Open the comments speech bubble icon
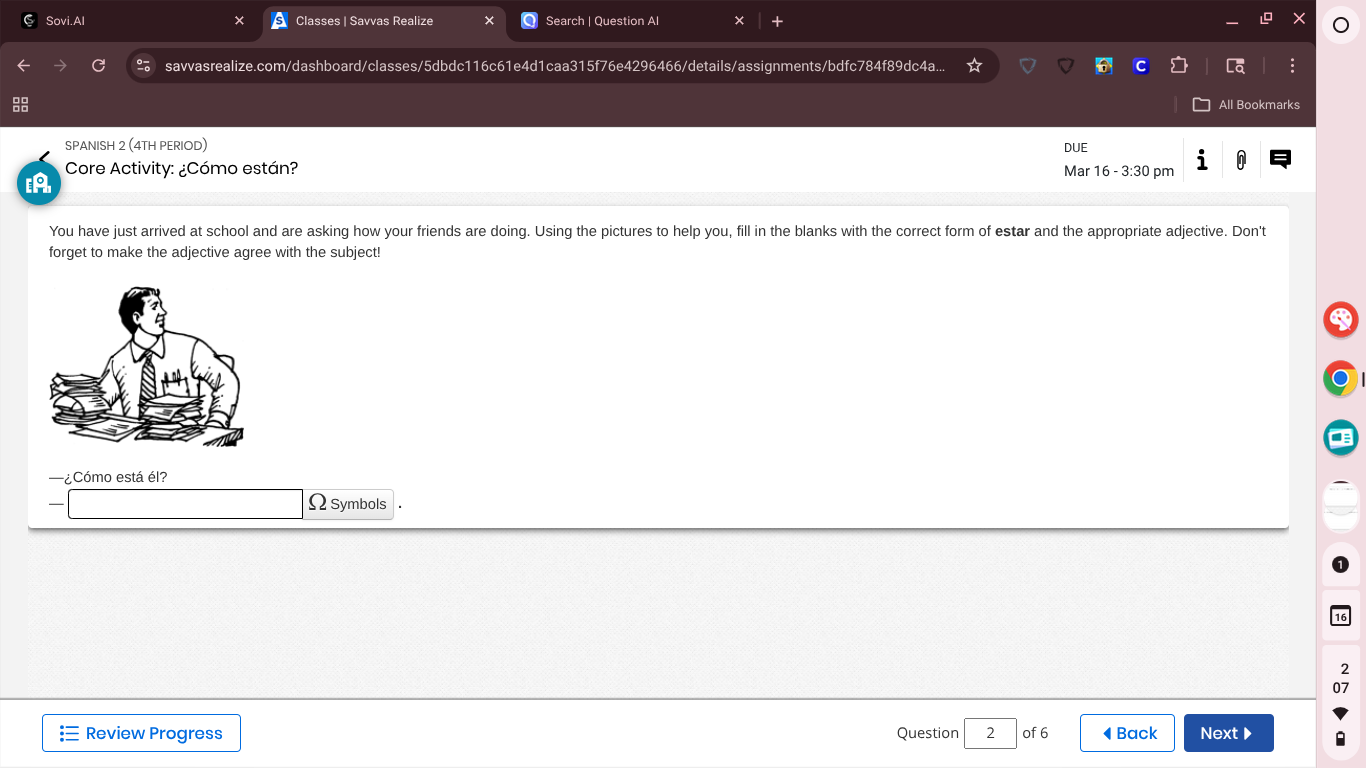This screenshot has width=1366, height=768. click(x=1280, y=159)
